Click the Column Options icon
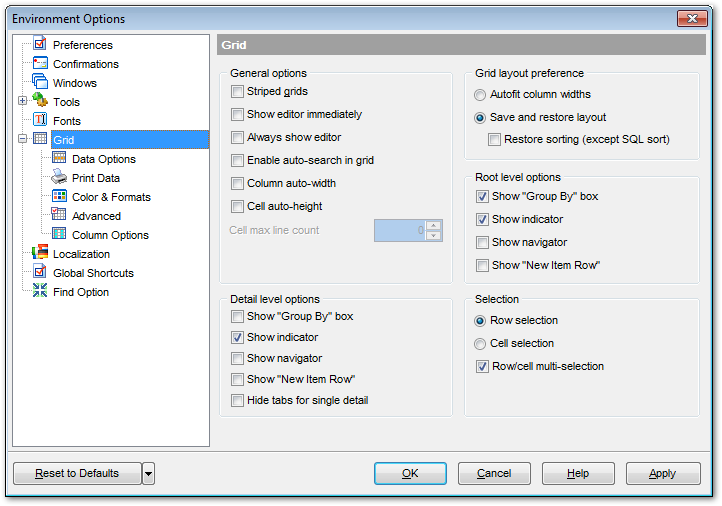The width and height of the screenshot is (722, 506). [x=59, y=234]
